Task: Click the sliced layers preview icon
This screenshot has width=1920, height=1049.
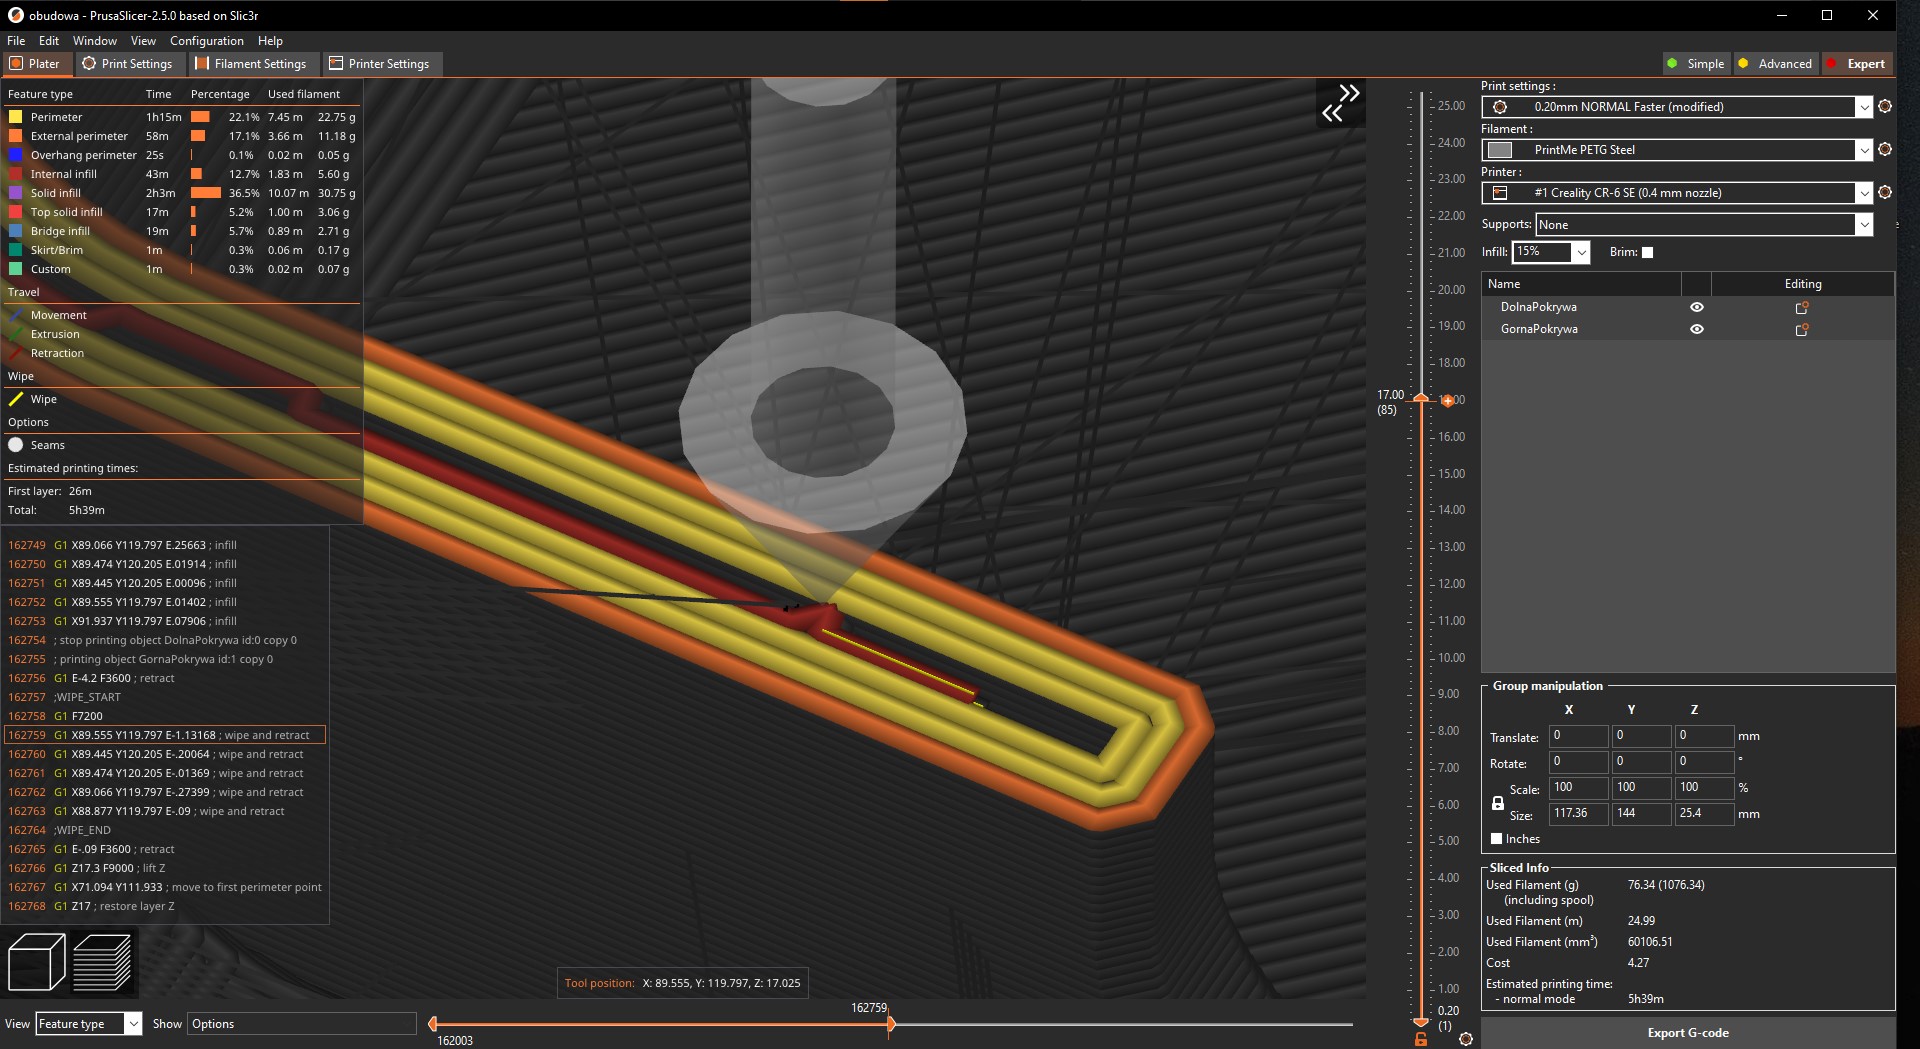Action: [103, 962]
